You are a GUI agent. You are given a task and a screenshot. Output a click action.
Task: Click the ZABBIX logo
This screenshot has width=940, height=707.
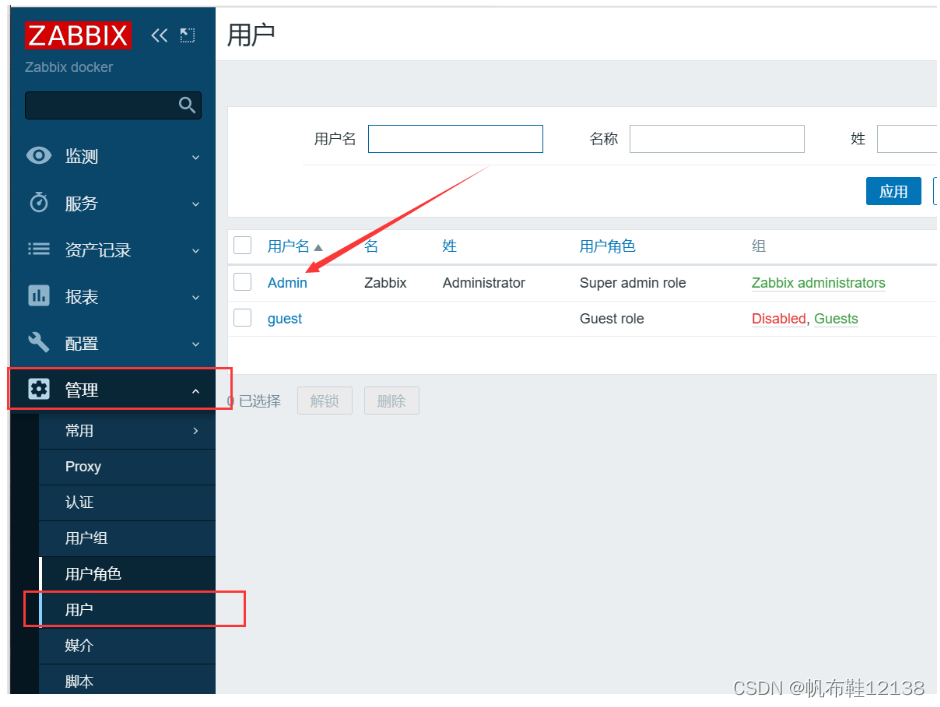pos(77,35)
